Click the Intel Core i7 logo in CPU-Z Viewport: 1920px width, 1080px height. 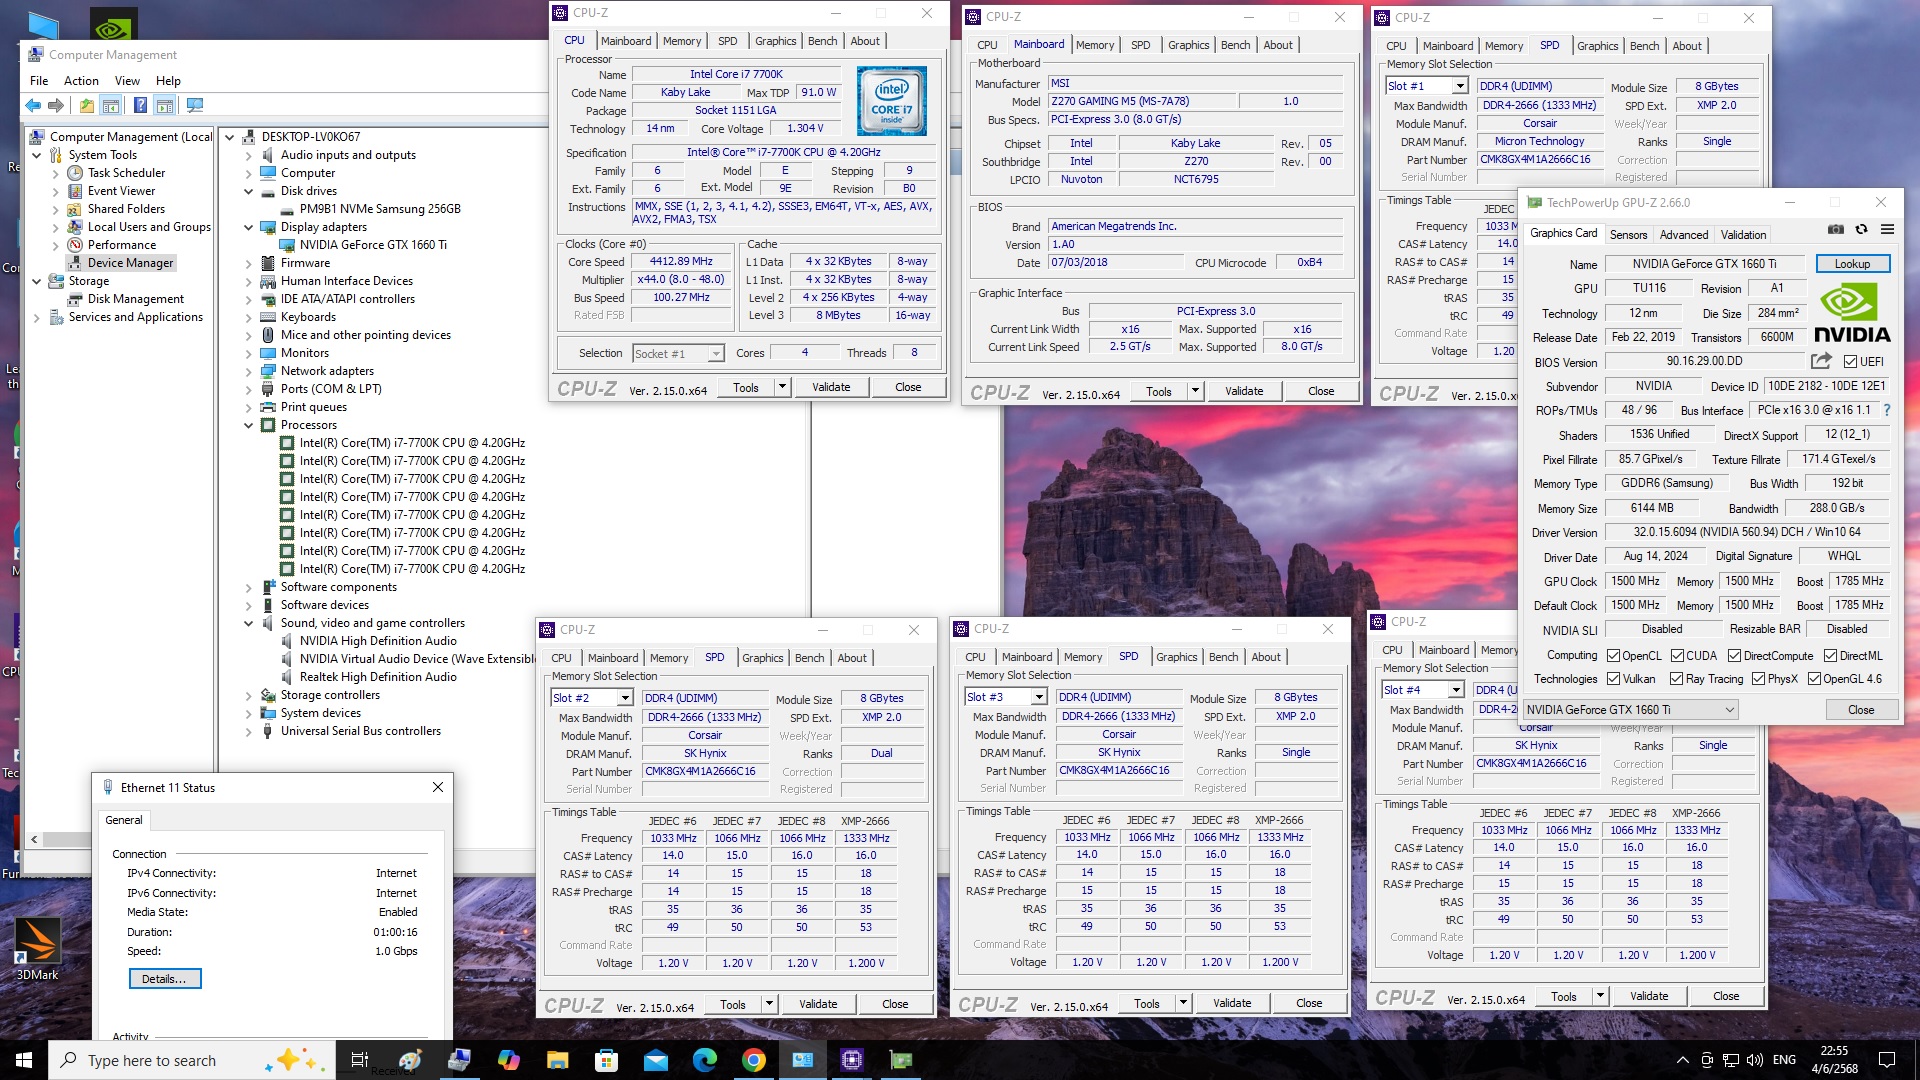[x=892, y=101]
